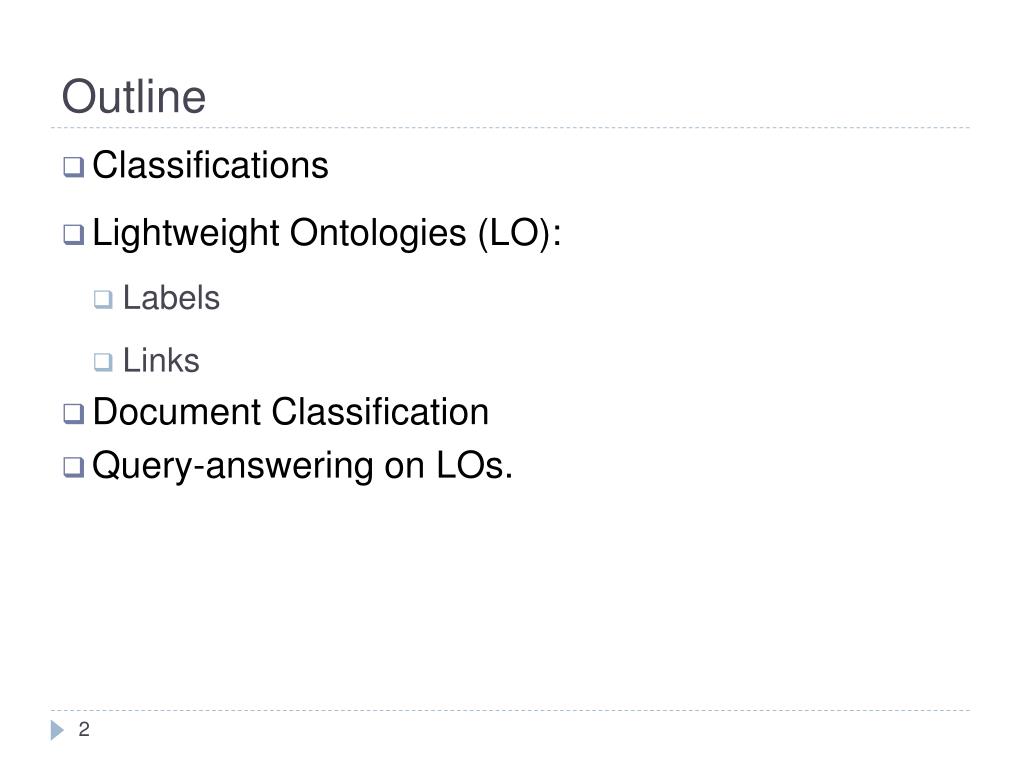Click the bullet beside Query-answering on LOs
This screenshot has width=1023, height=767.
[74, 467]
